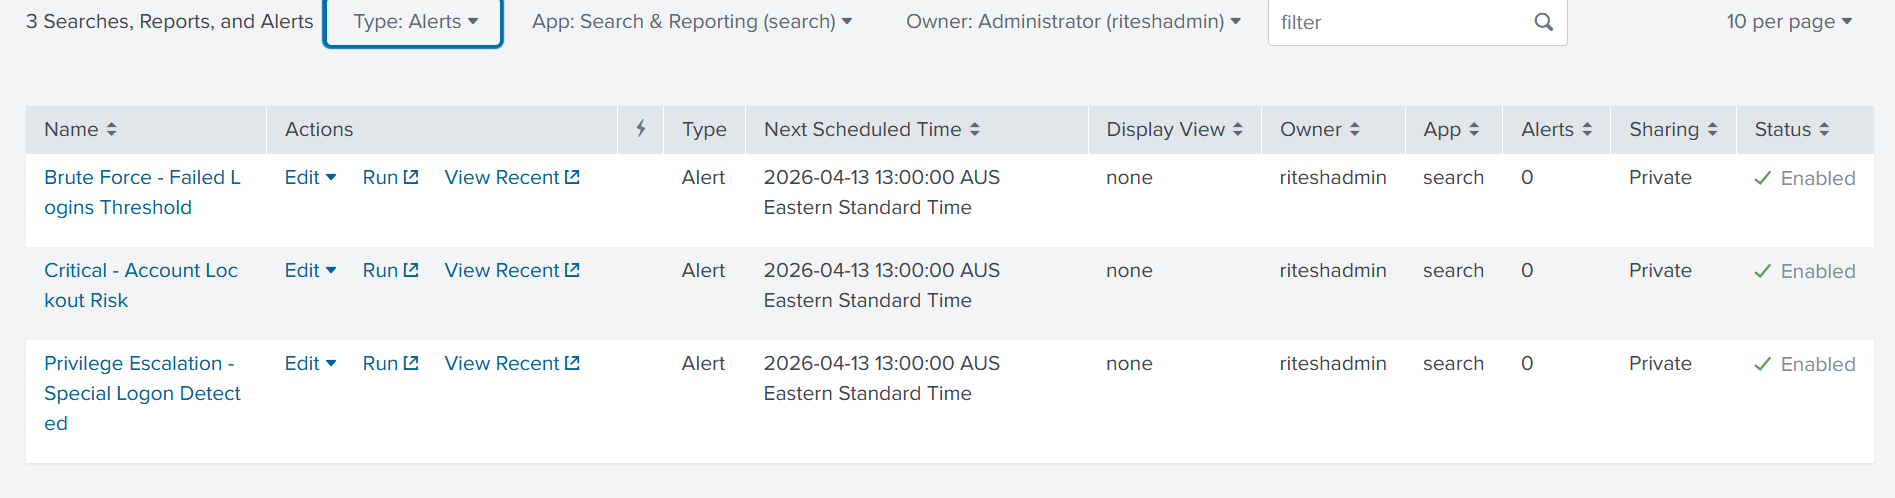
Task: Expand the Owner: Administrator dropdown
Action: pyautogui.click(x=1072, y=22)
